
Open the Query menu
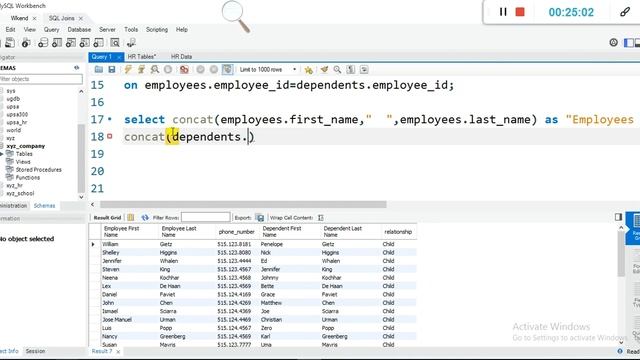(x=51, y=29)
